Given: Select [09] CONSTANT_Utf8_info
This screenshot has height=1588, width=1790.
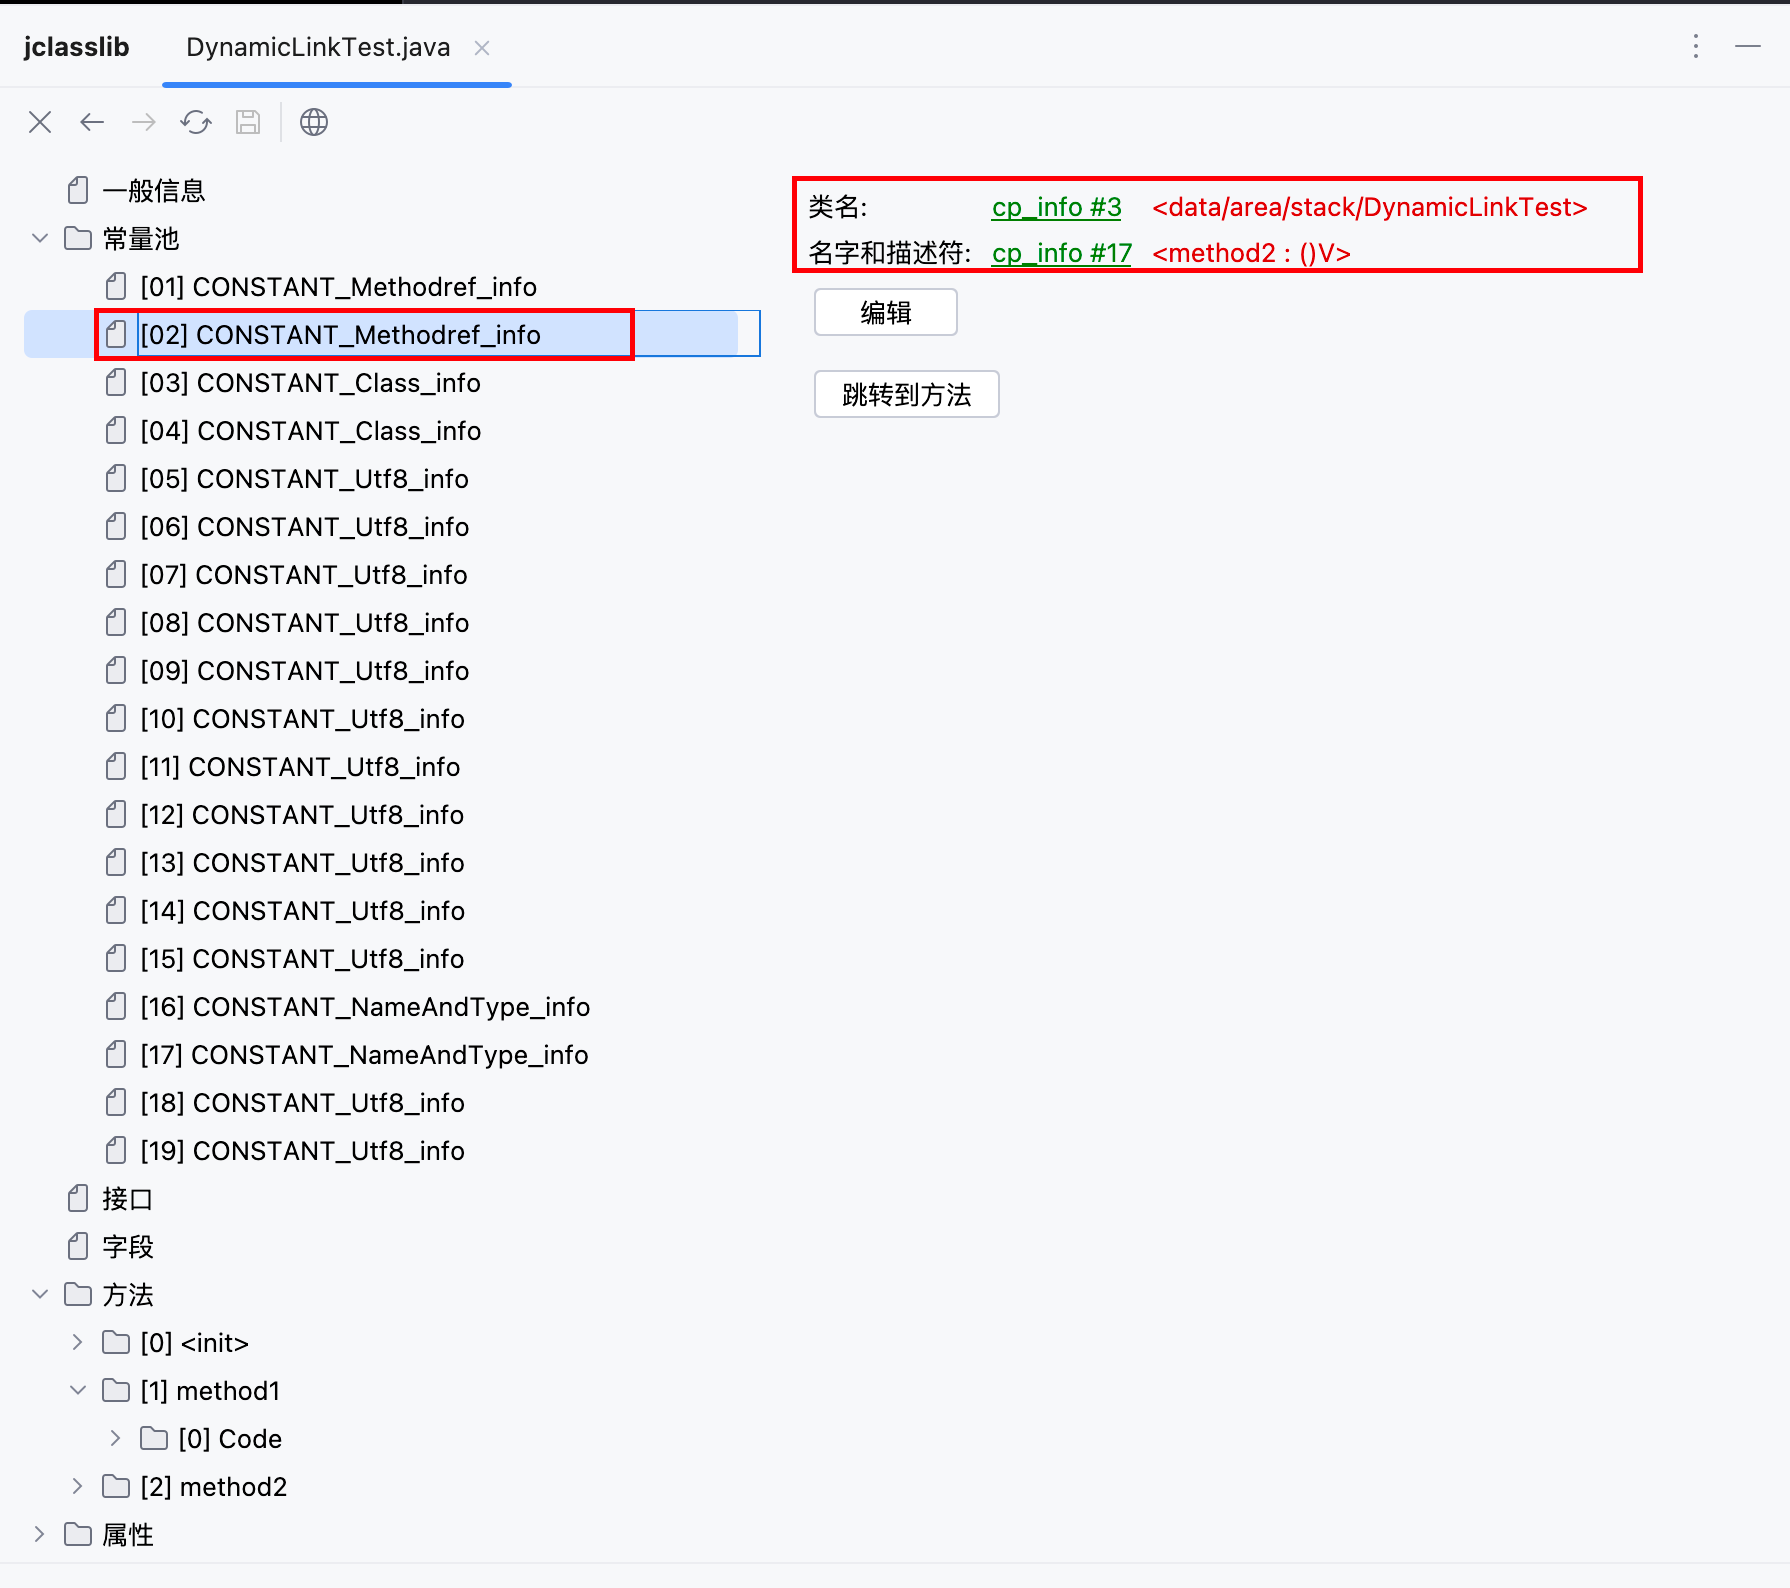Looking at the screenshot, I should [x=305, y=671].
